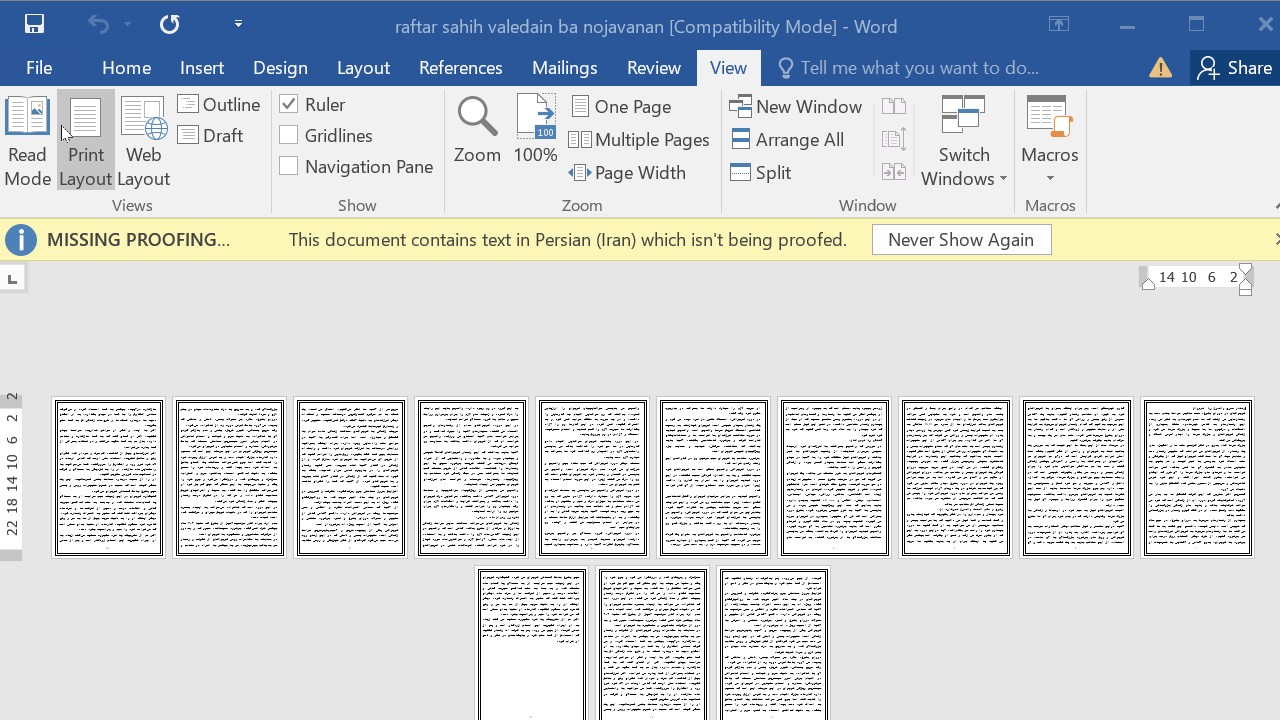
Task: Choose One Page zoom
Action: [621, 106]
